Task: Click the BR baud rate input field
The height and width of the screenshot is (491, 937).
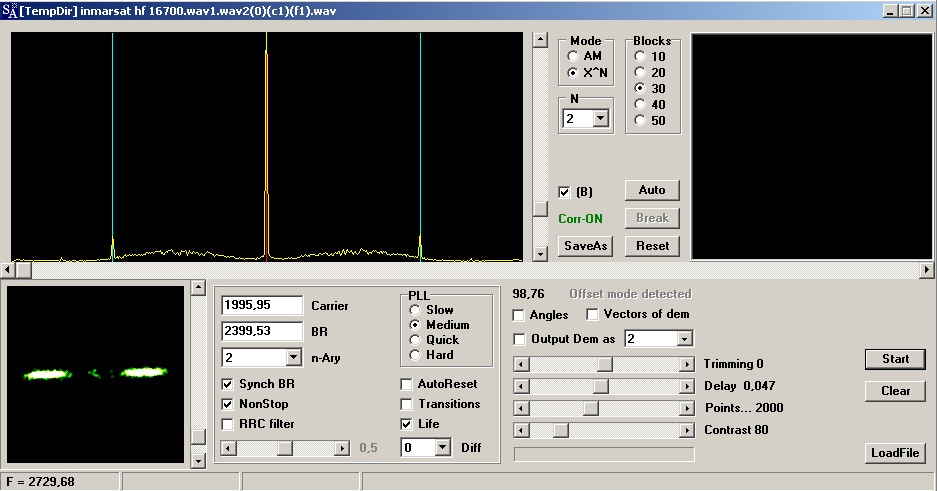Action: click(x=262, y=331)
